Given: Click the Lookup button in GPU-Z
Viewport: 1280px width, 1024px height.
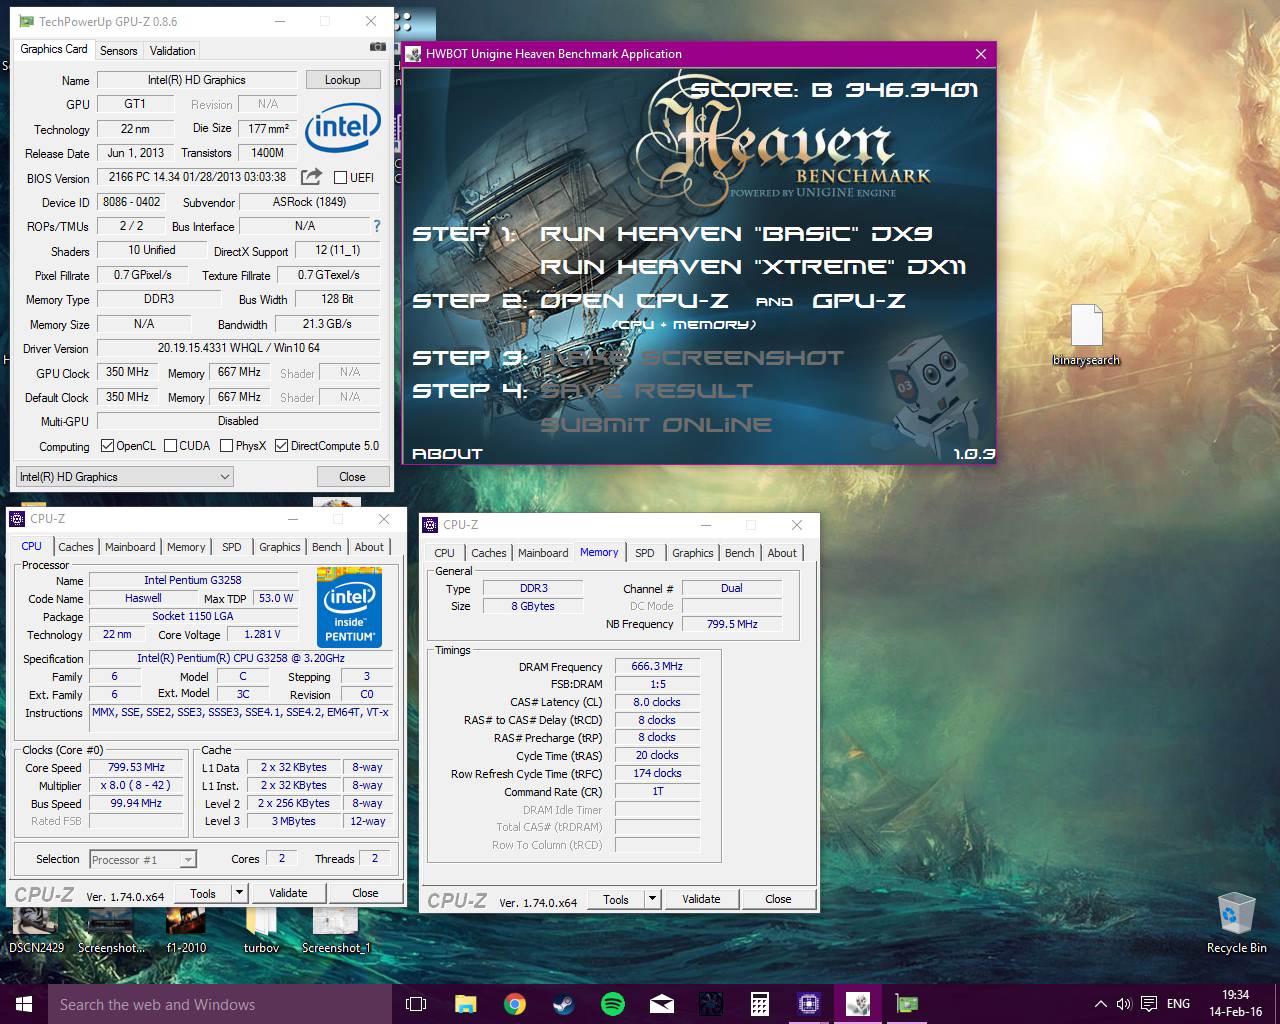Looking at the screenshot, I should coord(342,80).
